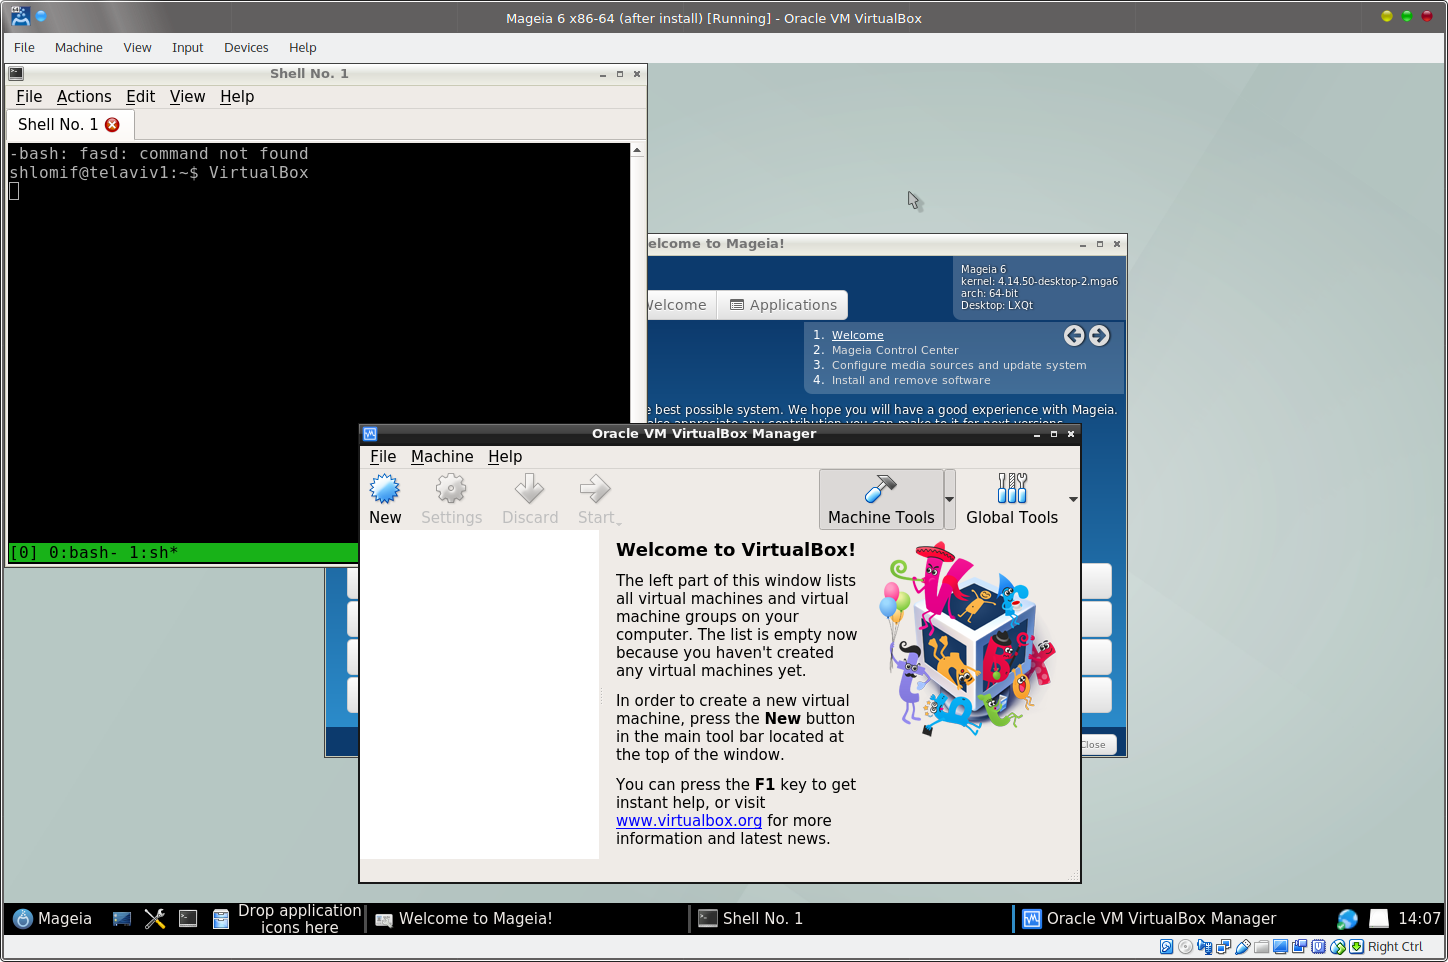Click the shared folders status icon
This screenshot has height=962, width=1448.
click(x=1262, y=946)
